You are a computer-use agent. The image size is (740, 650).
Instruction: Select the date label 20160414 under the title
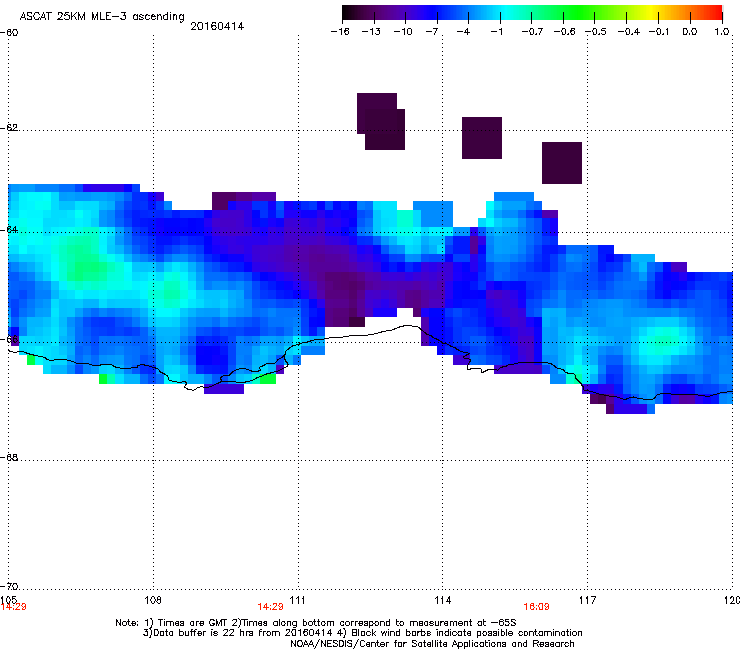point(217,26)
